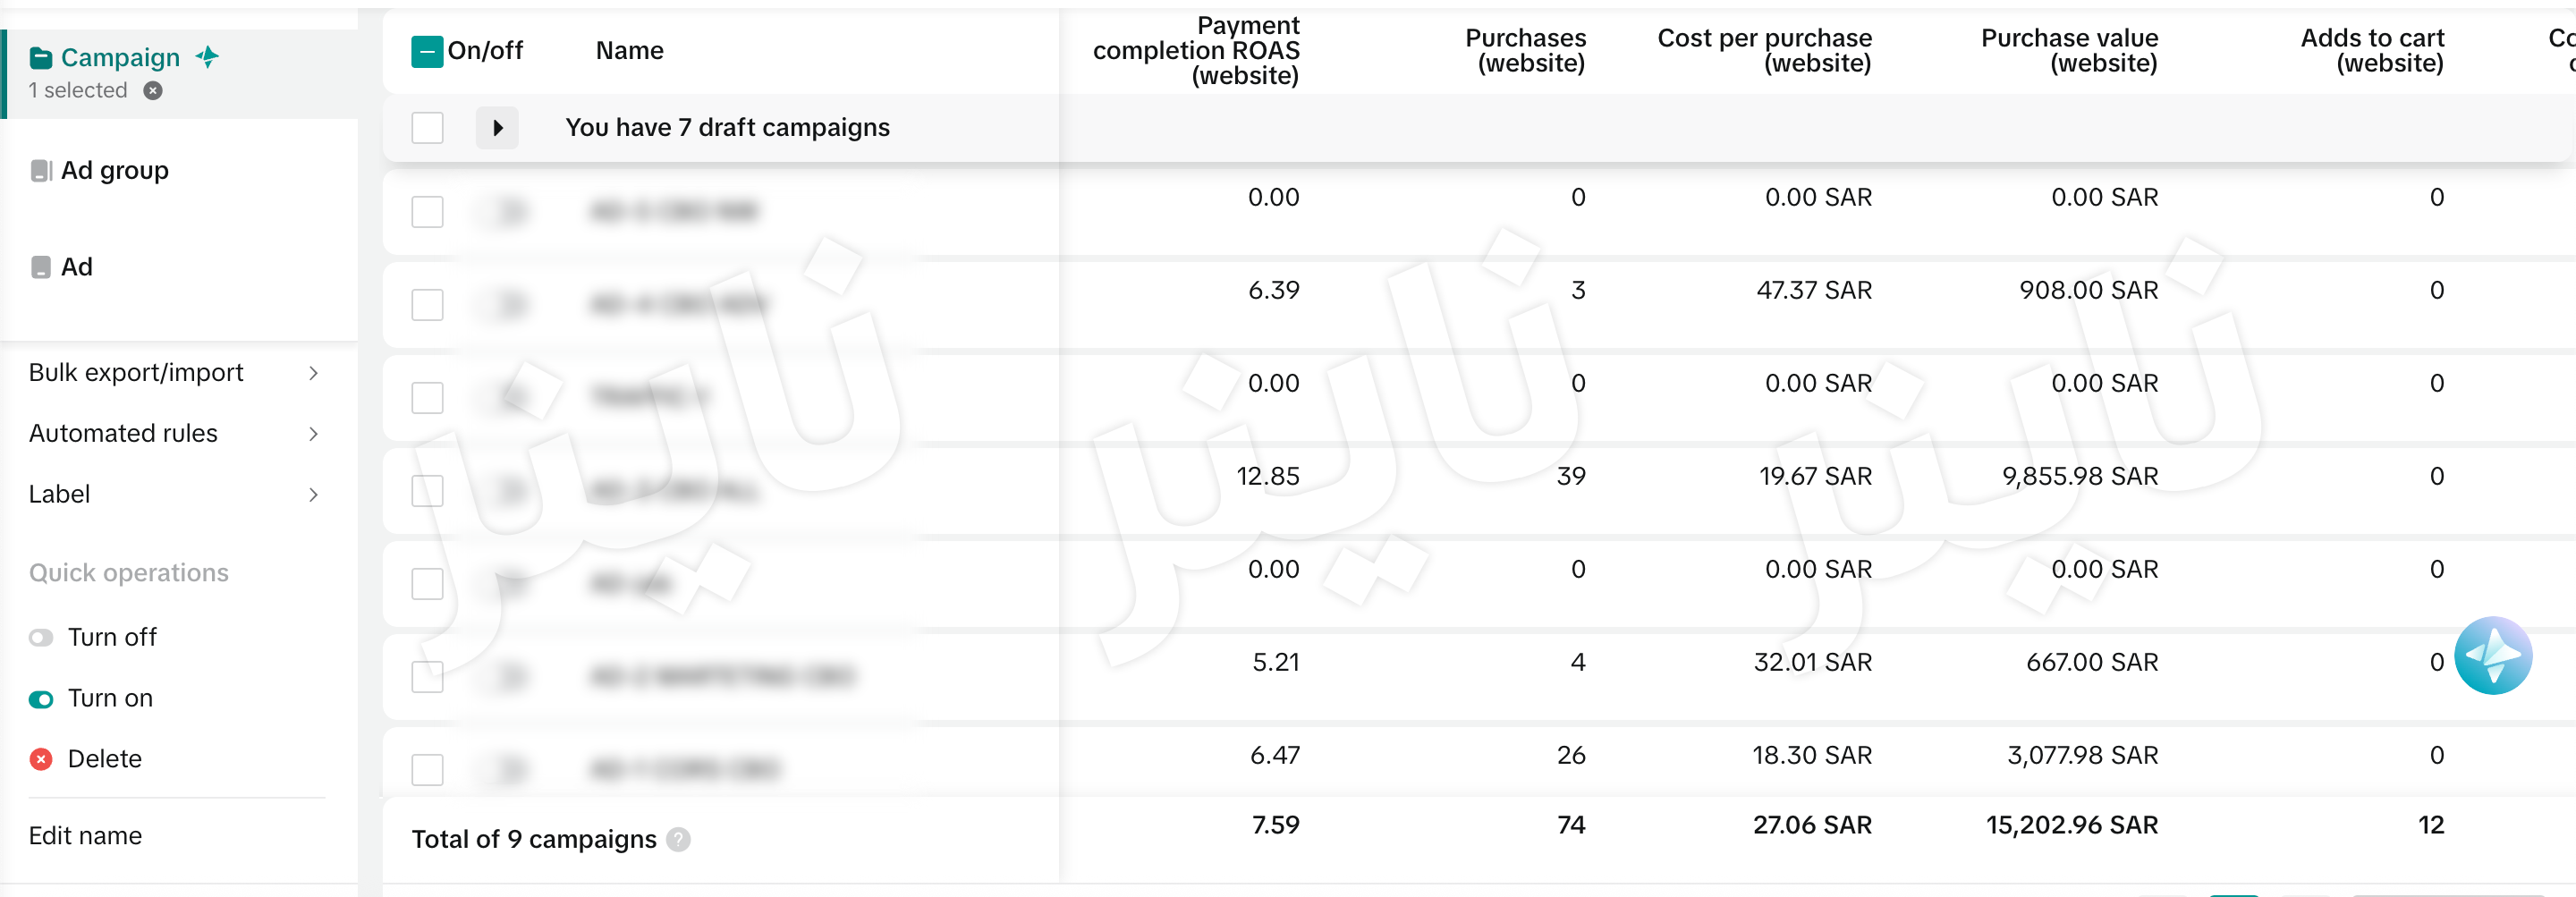The image size is (2576, 897).
Task: Click Edit name option
Action: coord(85,835)
